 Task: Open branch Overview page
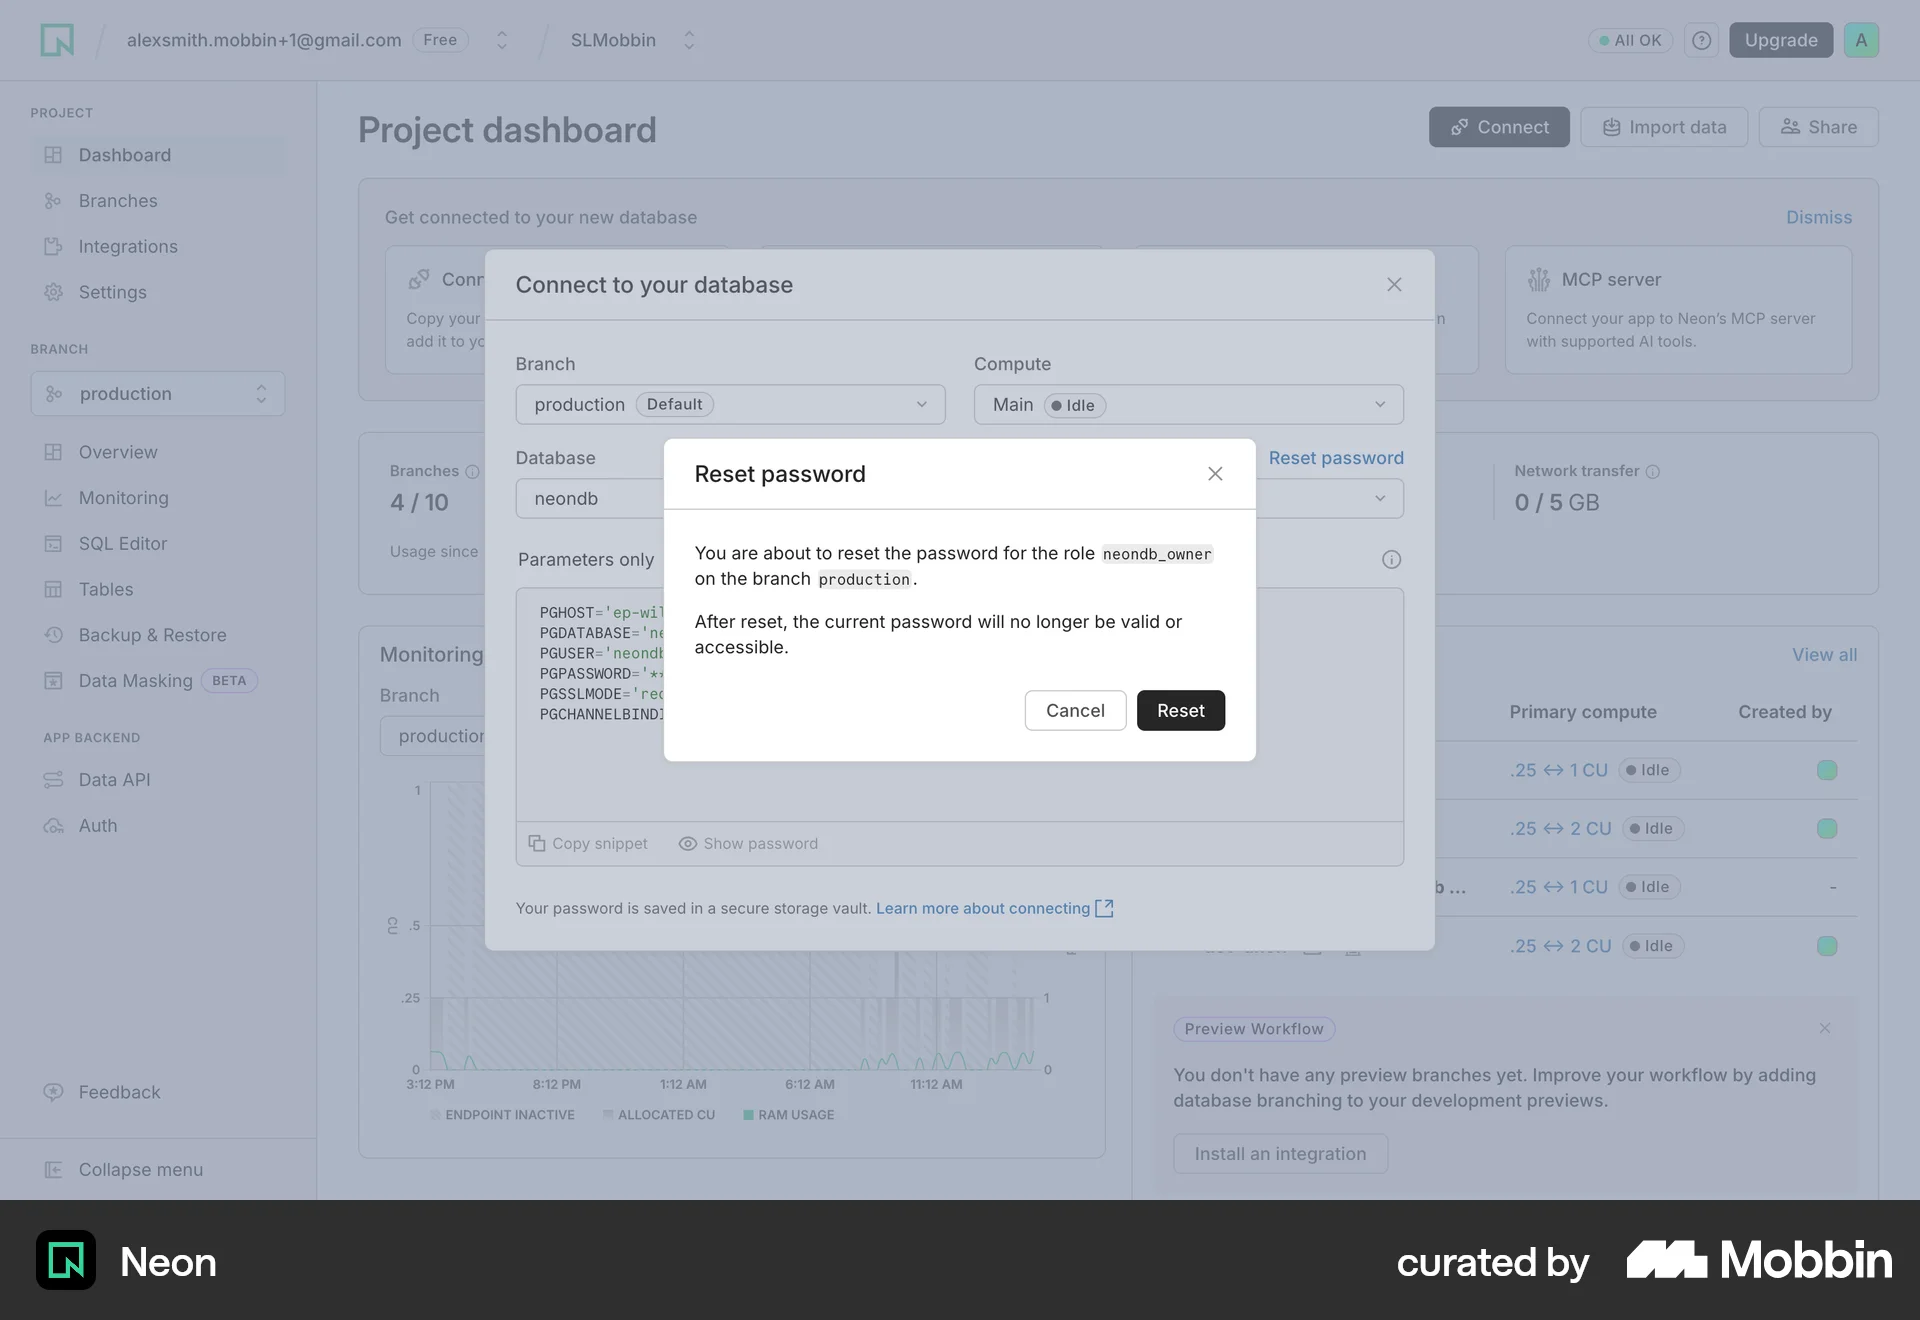(158, 452)
